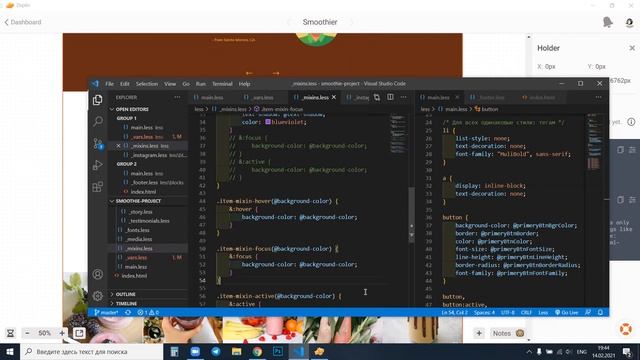This screenshot has width=640, height=360.
Task: Open the Run and Debug view
Action: 98,165
